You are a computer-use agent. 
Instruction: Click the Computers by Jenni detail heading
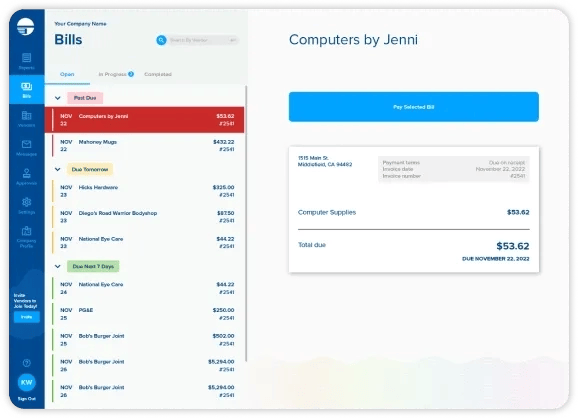coord(353,40)
